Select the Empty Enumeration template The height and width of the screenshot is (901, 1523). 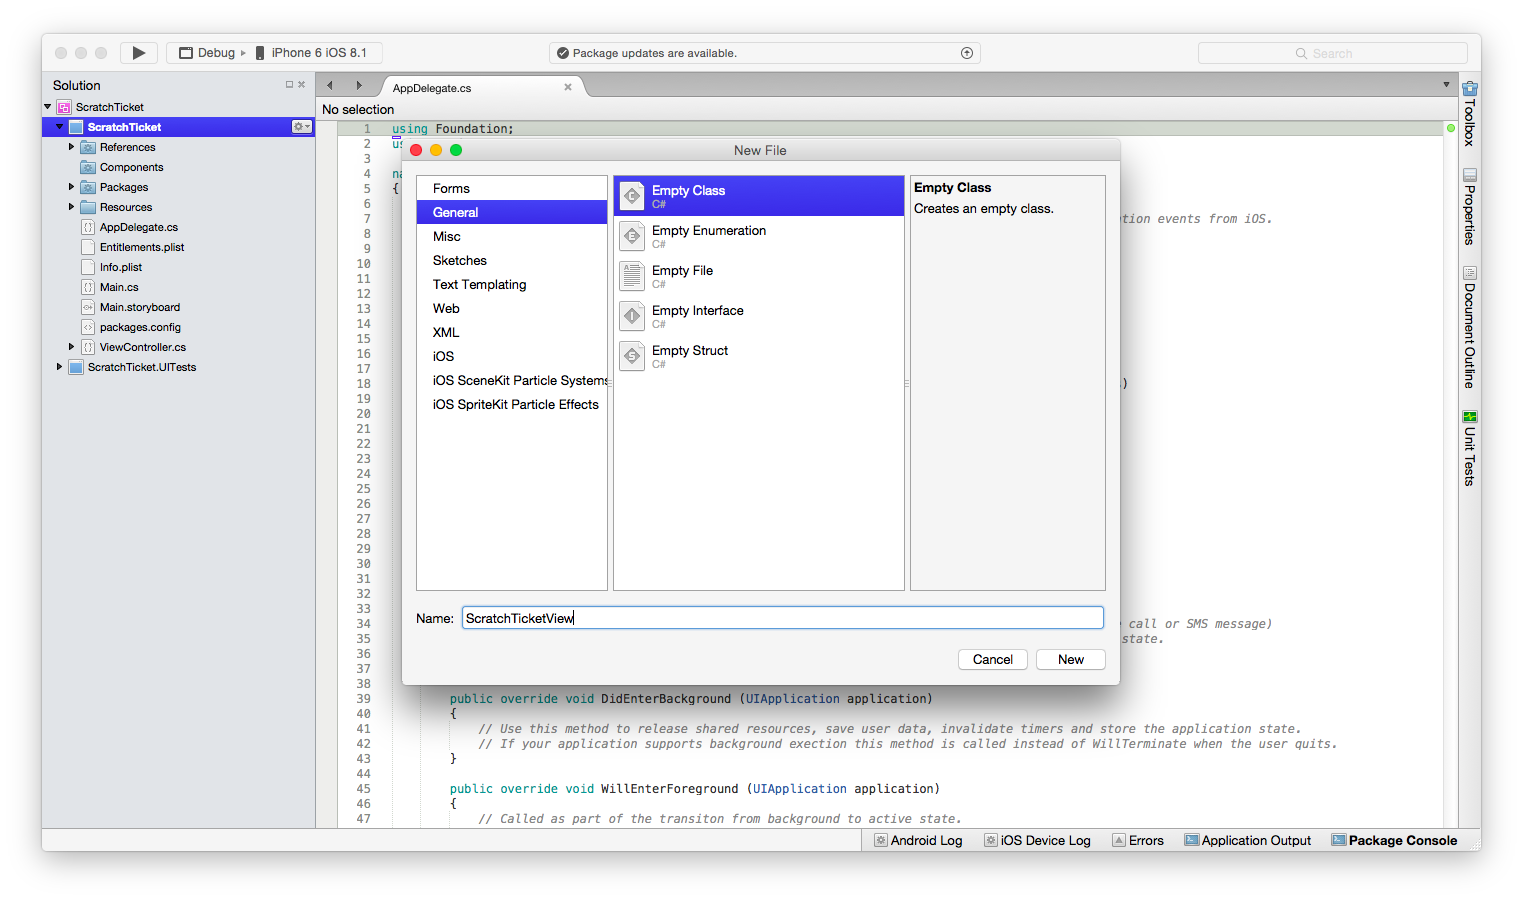[708, 235]
